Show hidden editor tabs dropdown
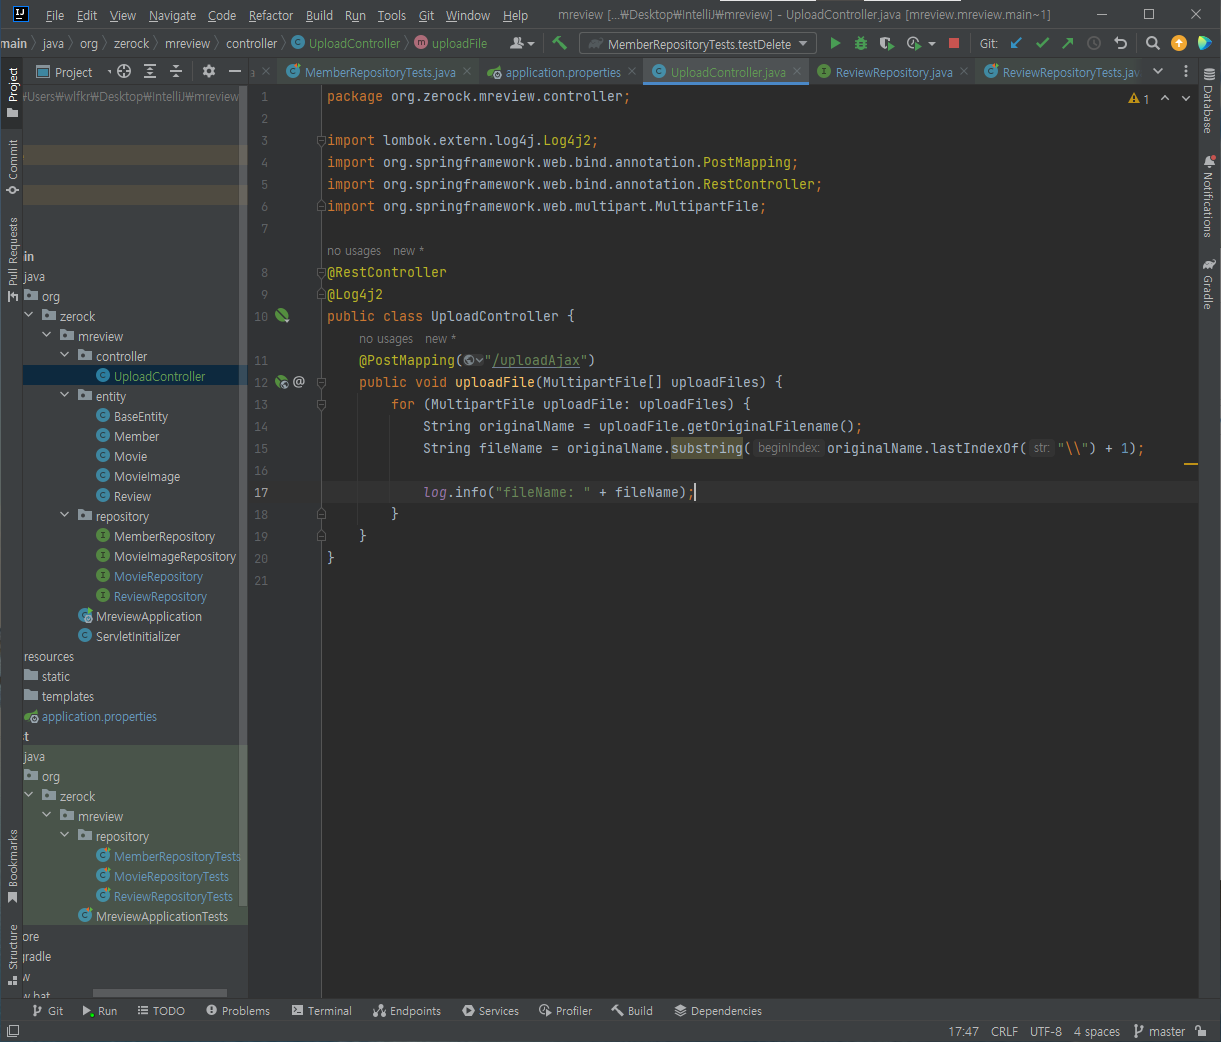The height and width of the screenshot is (1042, 1221). pos(1158,71)
